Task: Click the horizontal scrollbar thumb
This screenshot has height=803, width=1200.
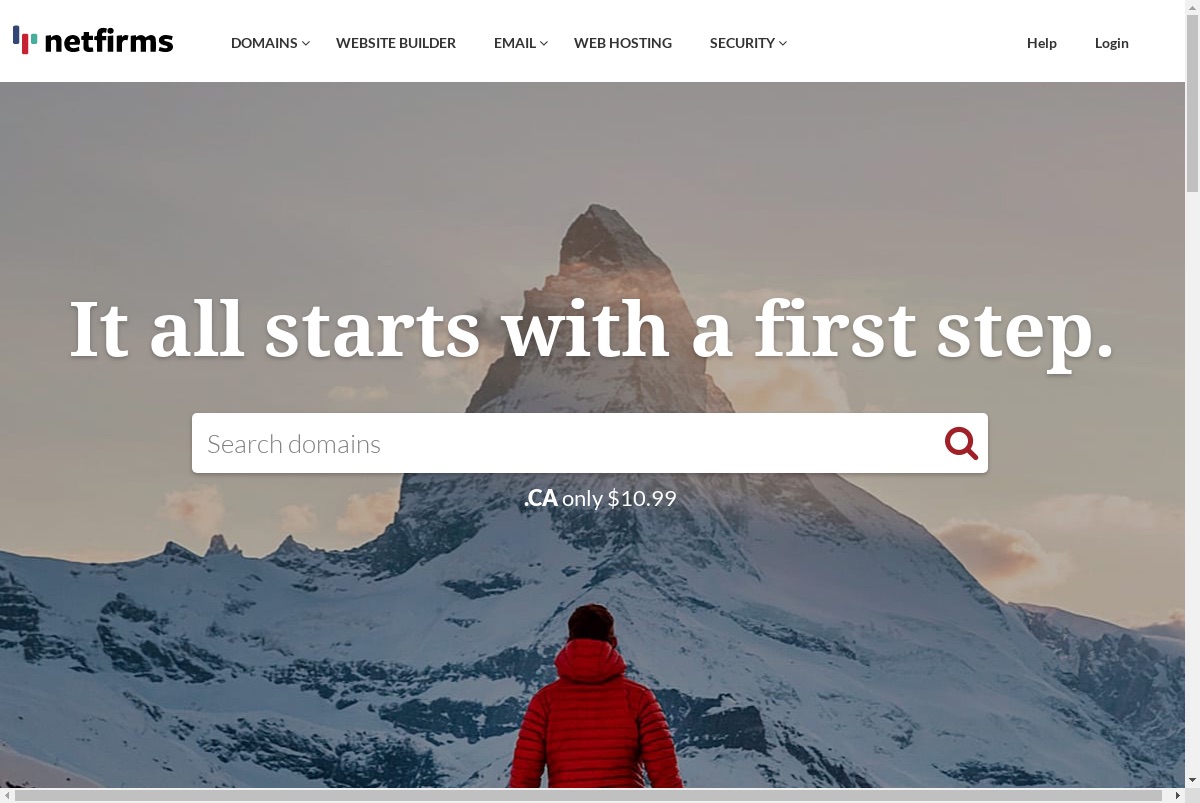Action: click(x=588, y=795)
